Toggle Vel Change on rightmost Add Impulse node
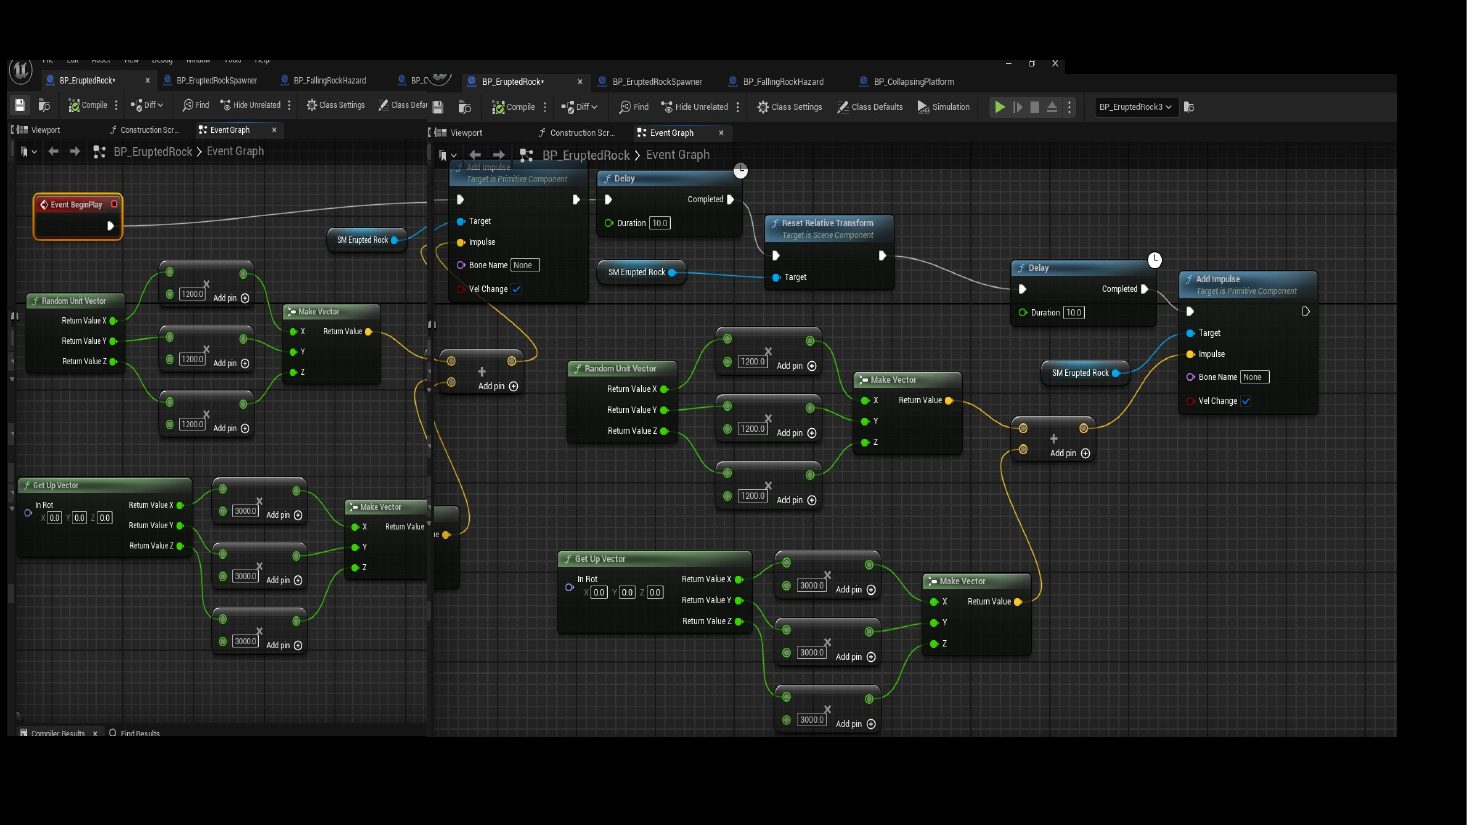The image size is (1467, 825). [1246, 401]
